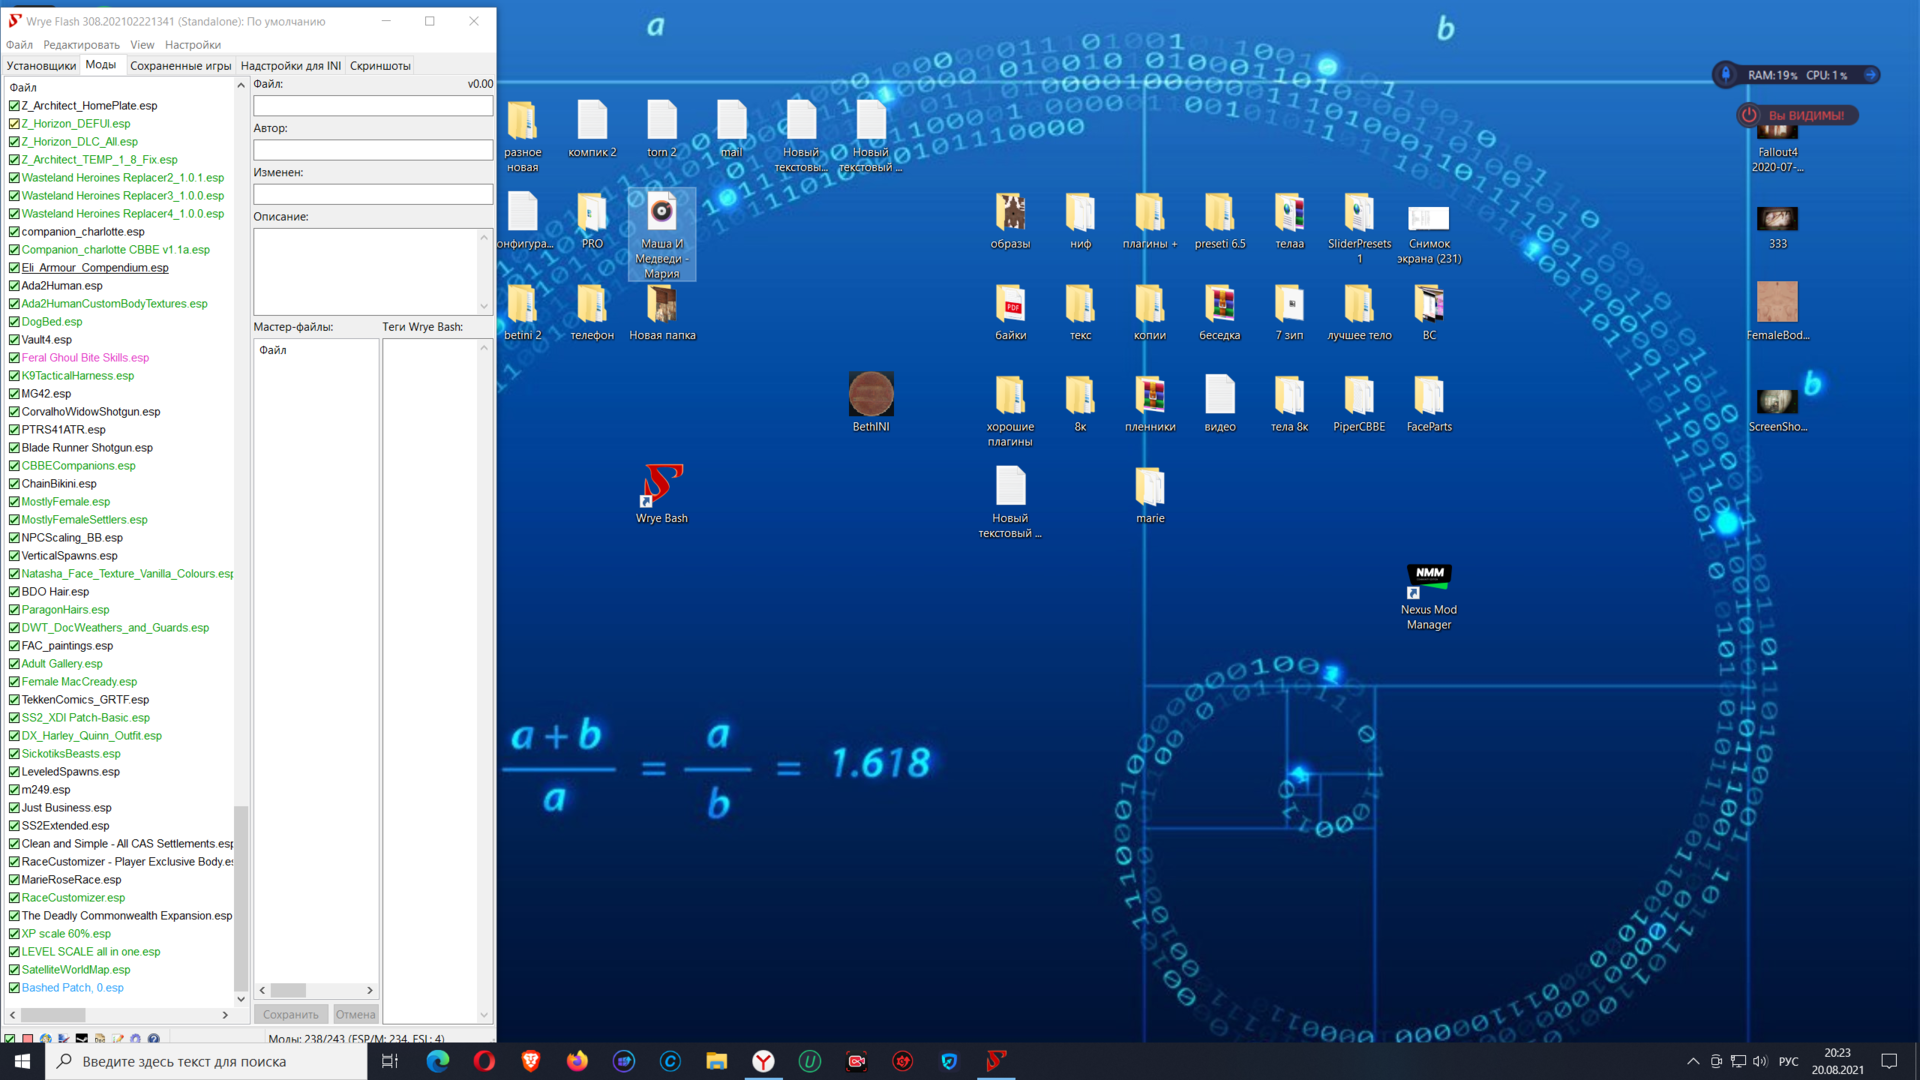Toggle the DogBed.esp checkbox

(14, 322)
